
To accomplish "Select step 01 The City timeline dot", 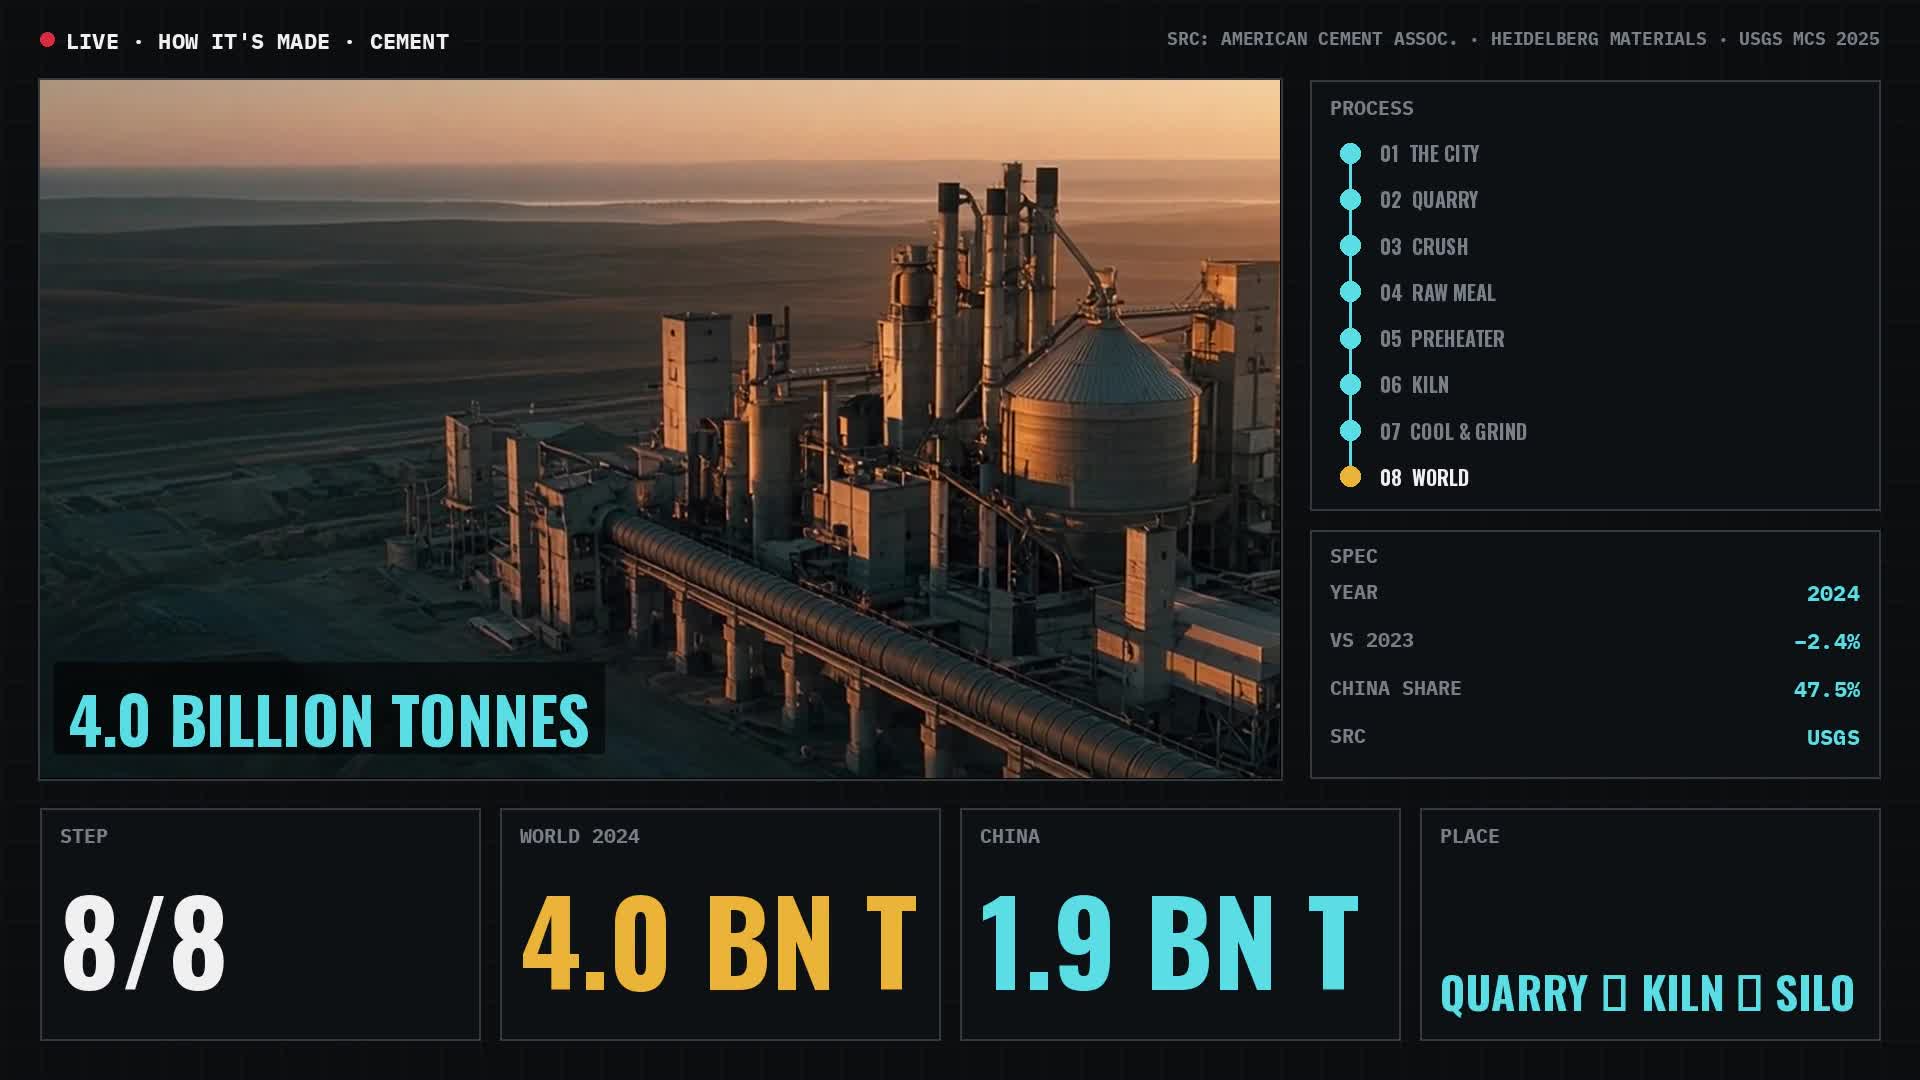I will 1350,153.
